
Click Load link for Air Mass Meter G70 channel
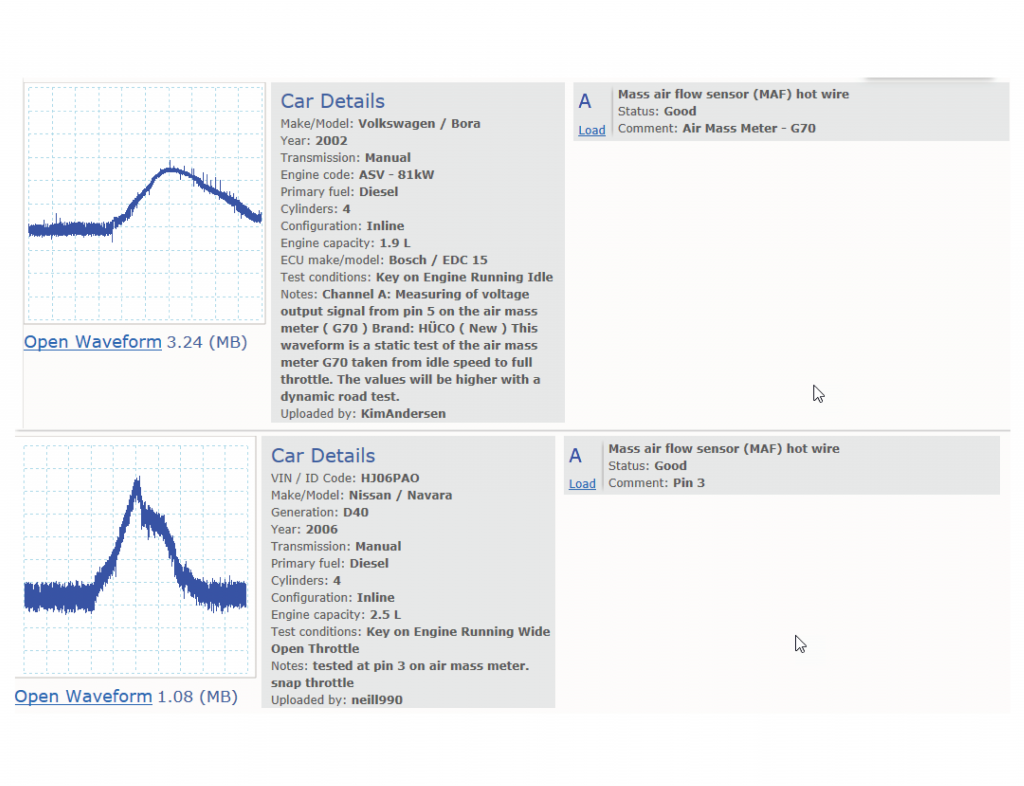pyautogui.click(x=592, y=130)
